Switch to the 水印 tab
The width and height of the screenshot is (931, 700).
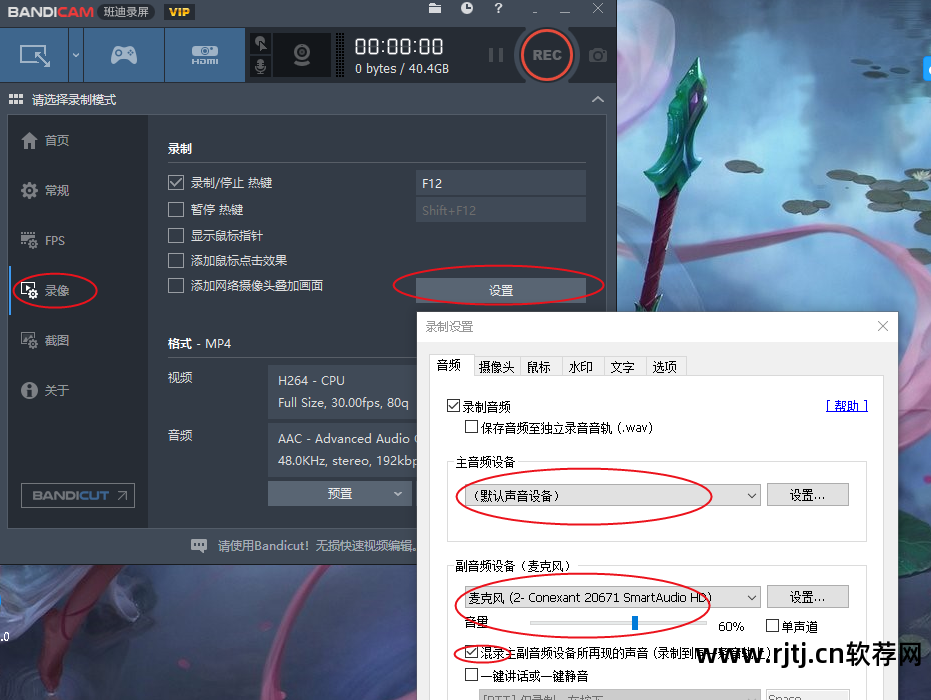coord(581,367)
